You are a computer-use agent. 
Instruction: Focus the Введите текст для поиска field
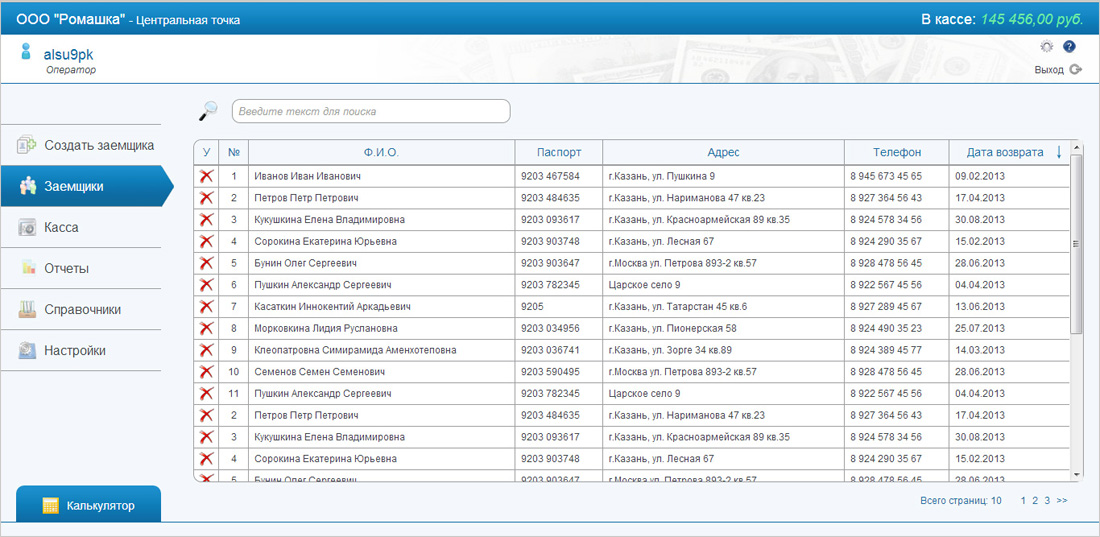(371, 111)
